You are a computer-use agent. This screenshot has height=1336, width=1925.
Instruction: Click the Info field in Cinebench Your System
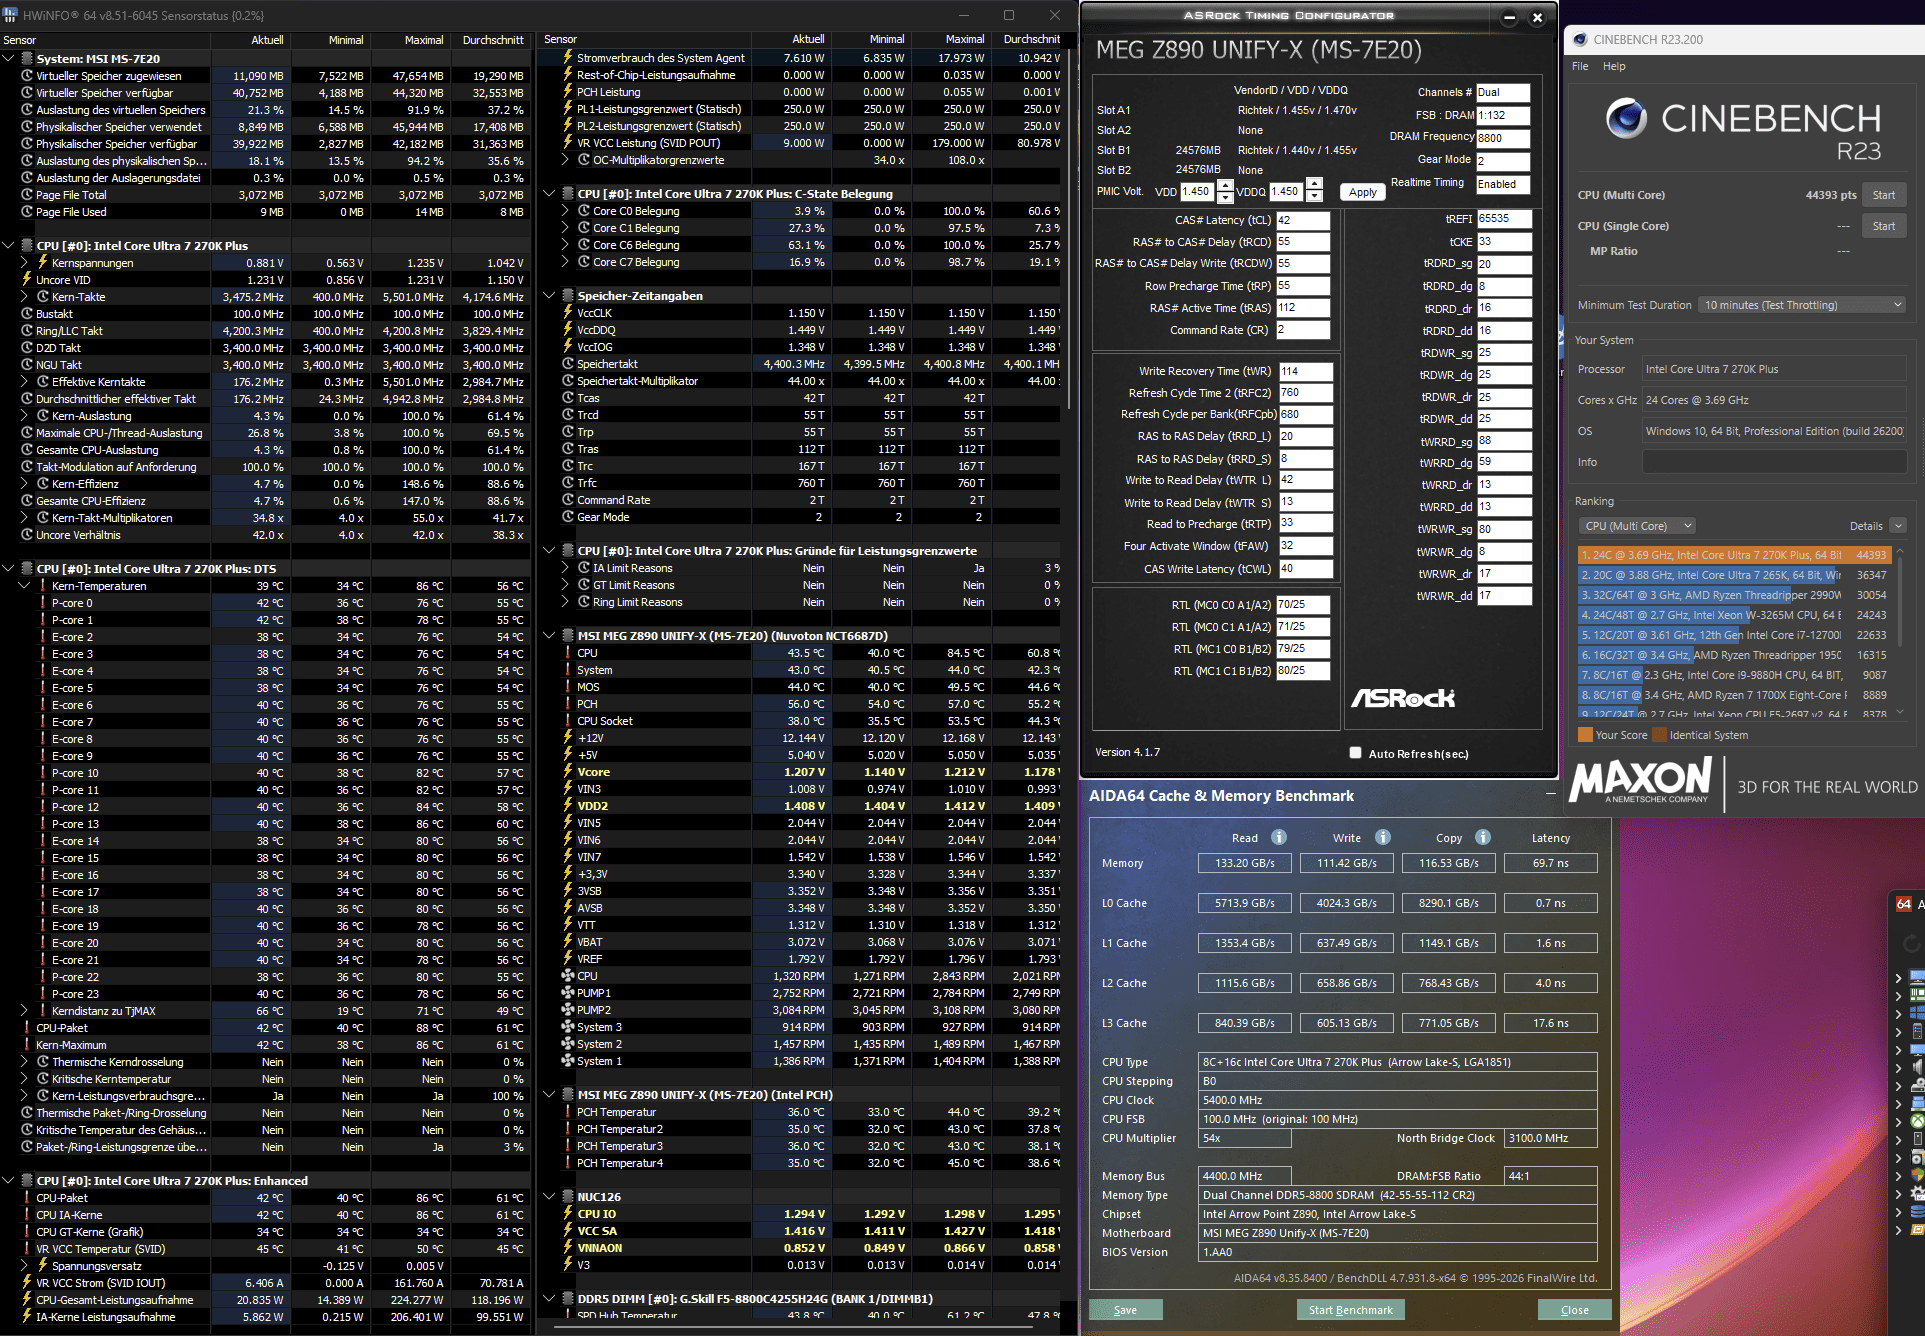(x=1773, y=462)
